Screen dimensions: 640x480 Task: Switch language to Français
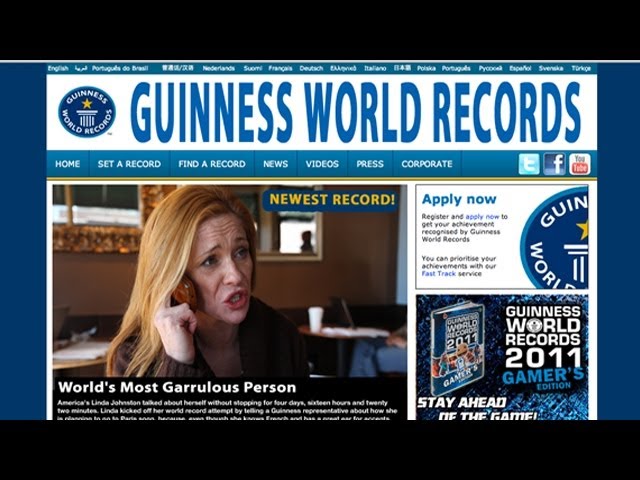(x=280, y=68)
